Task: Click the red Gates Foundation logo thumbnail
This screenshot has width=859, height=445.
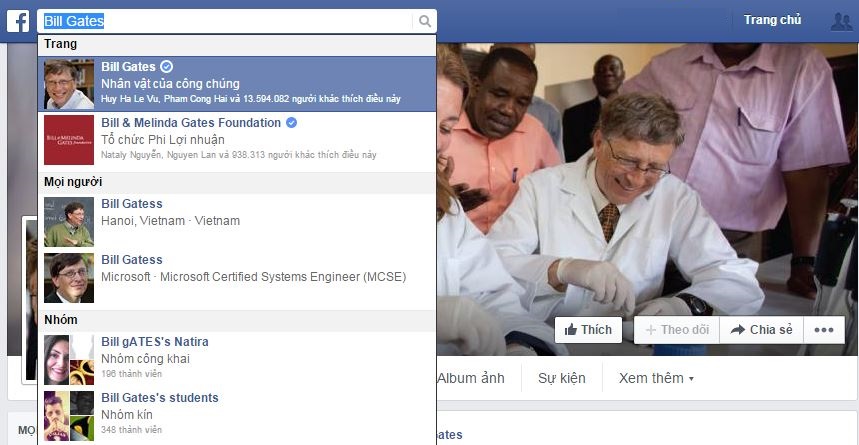Action: [x=69, y=140]
